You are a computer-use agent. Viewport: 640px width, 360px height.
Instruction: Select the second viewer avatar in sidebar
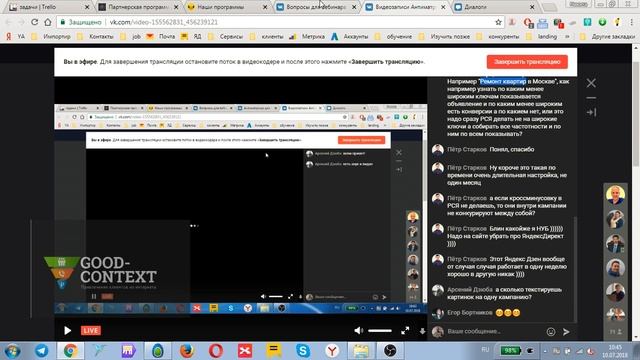click(615, 220)
